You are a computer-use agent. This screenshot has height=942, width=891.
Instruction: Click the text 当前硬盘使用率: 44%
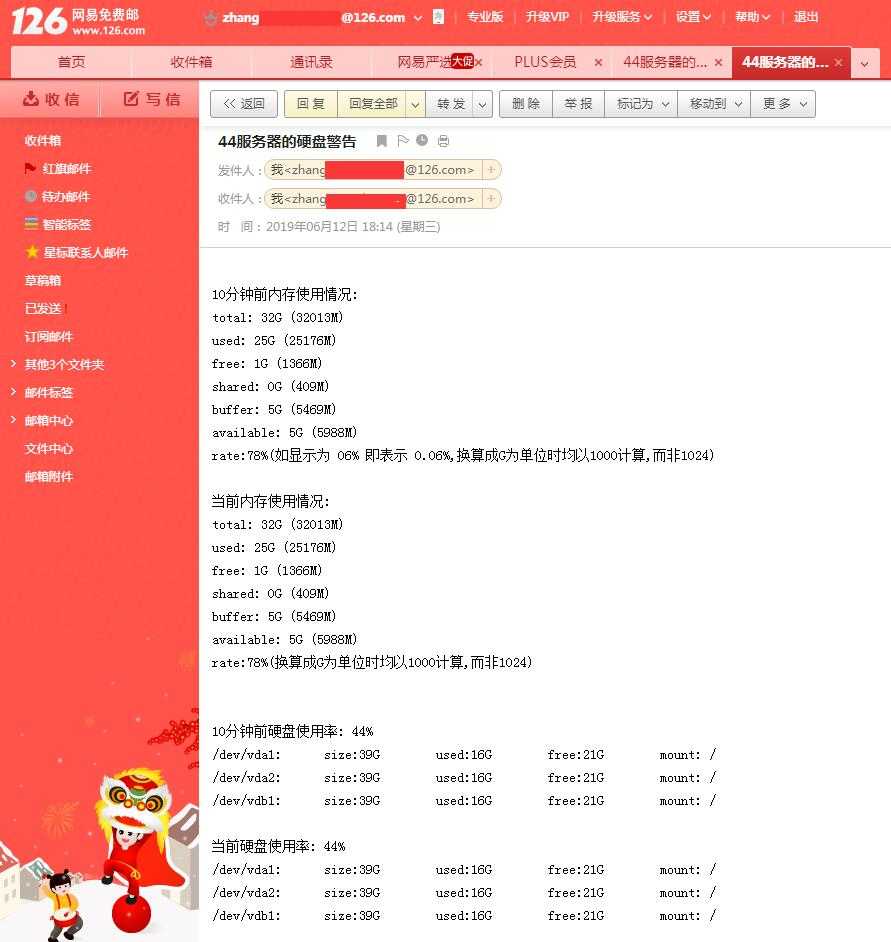(x=278, y=846)
